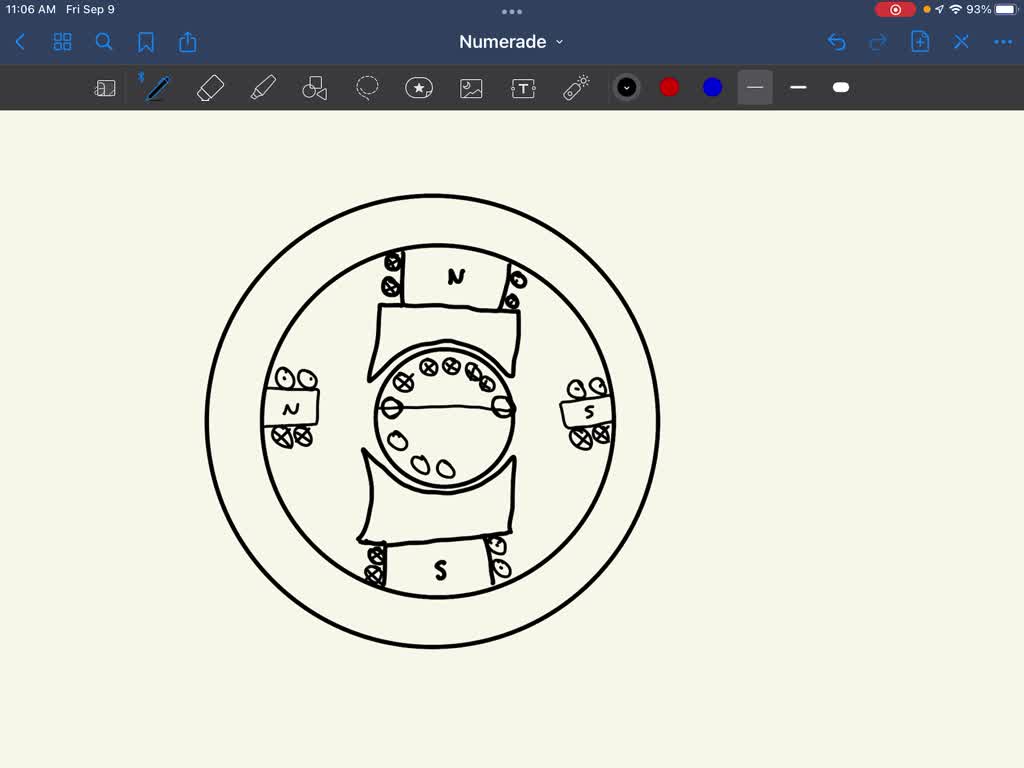Image resolution: width=1024 pixels, height=768 pixels.
Task: Open the Stickers tool
Action: (x=418, y=87)
